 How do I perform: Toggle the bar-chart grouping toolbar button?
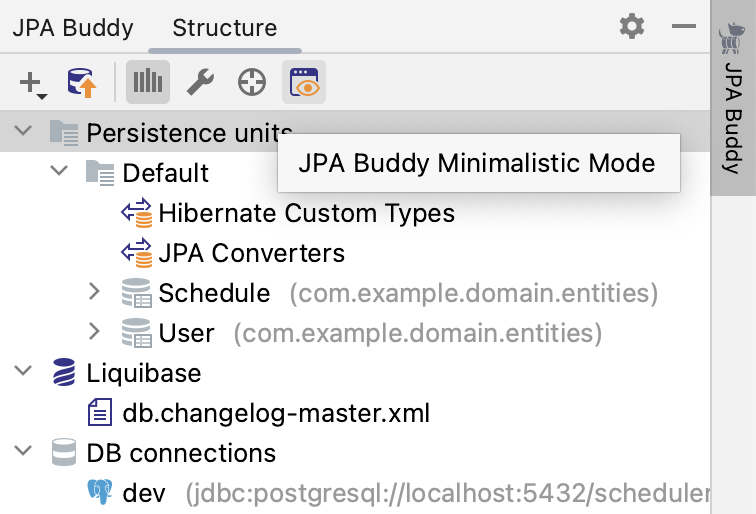coord(148,83)
